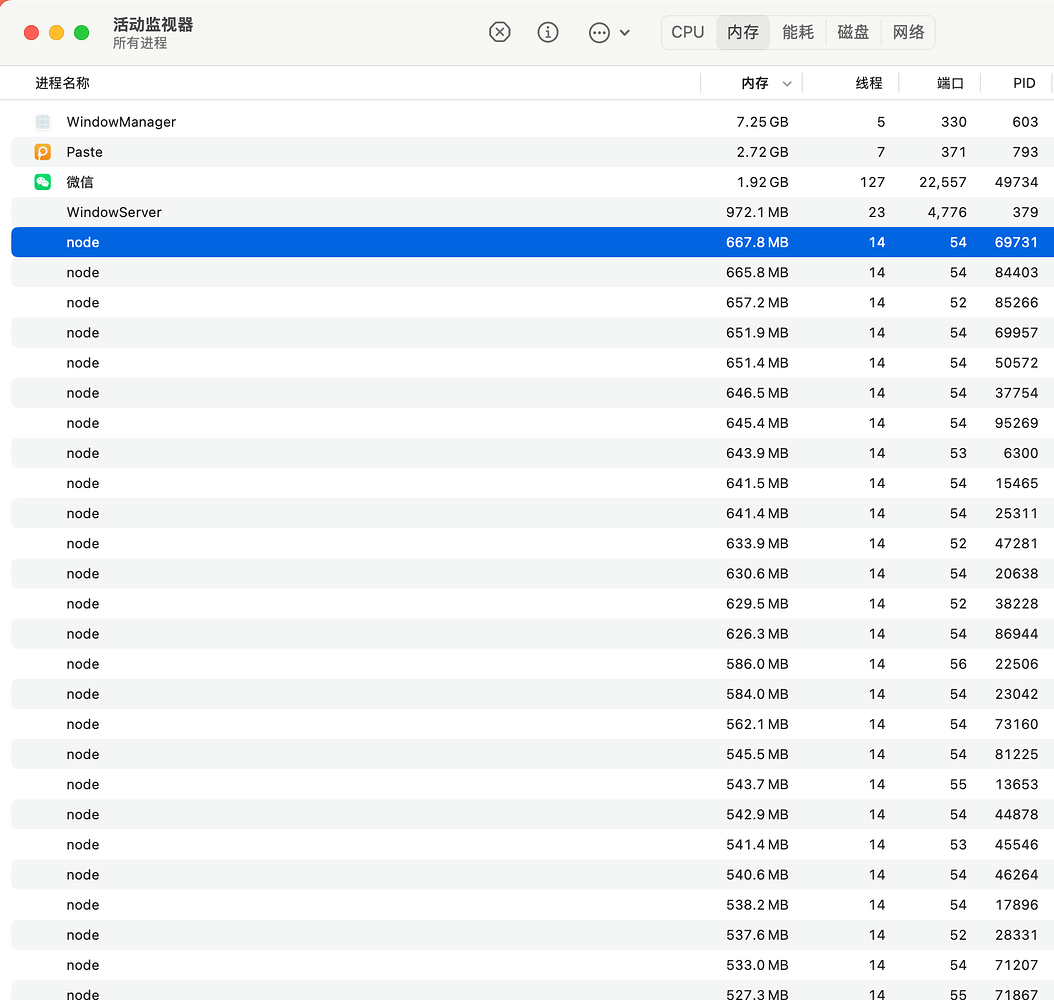This screenshot has width=1054, height=1000.
Task: Click the WindowManager process icon
Action: click(42, 122)
